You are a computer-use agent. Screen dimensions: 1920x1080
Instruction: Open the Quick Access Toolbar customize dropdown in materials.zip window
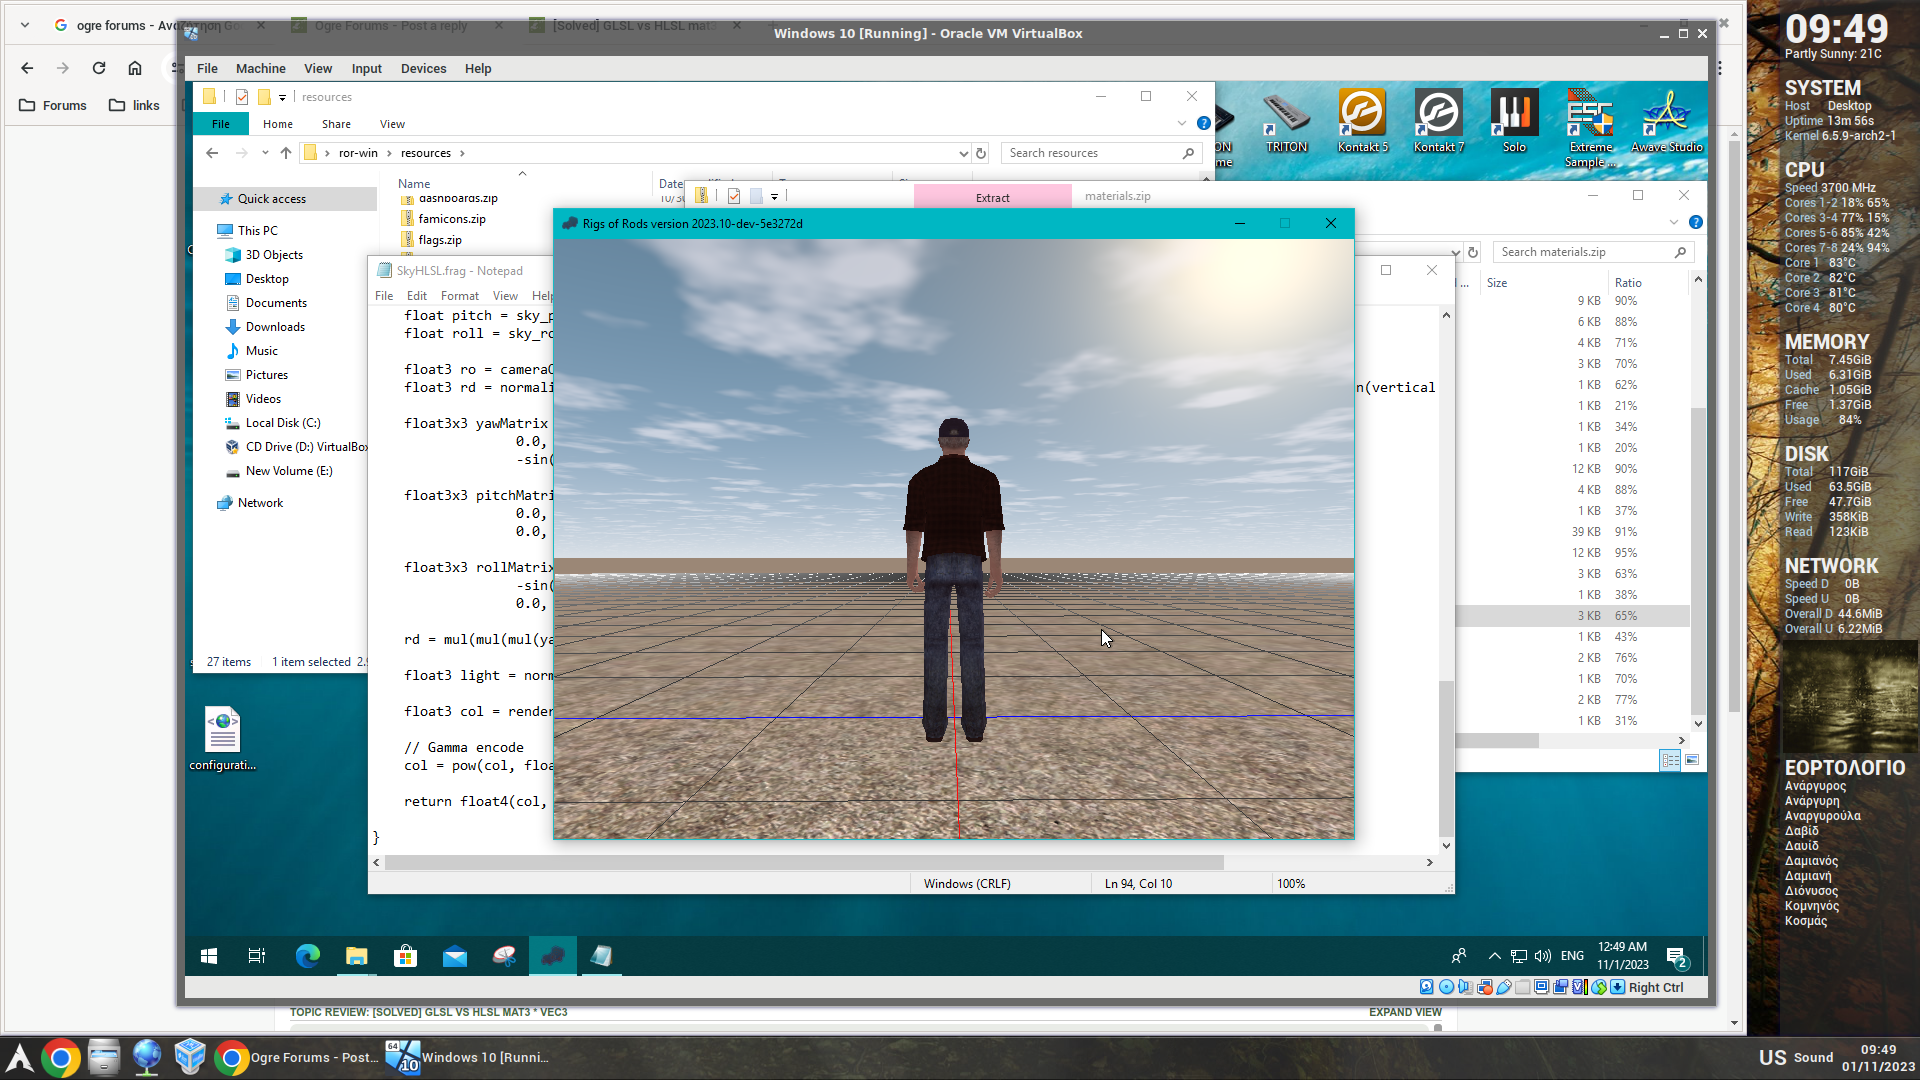pos(774,196)
